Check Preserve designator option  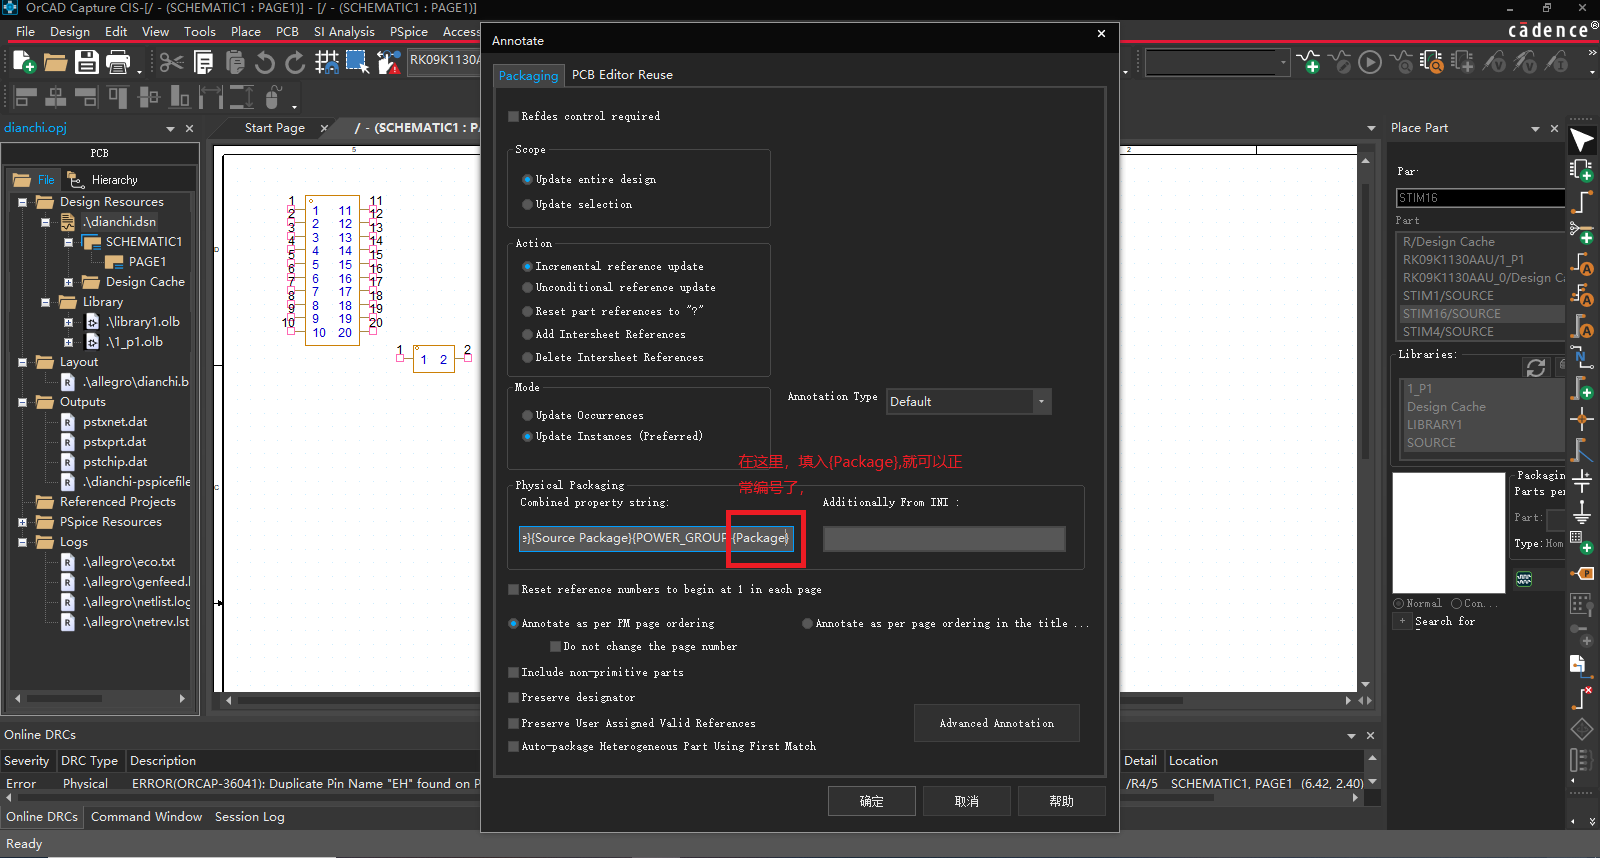point(513,697)
